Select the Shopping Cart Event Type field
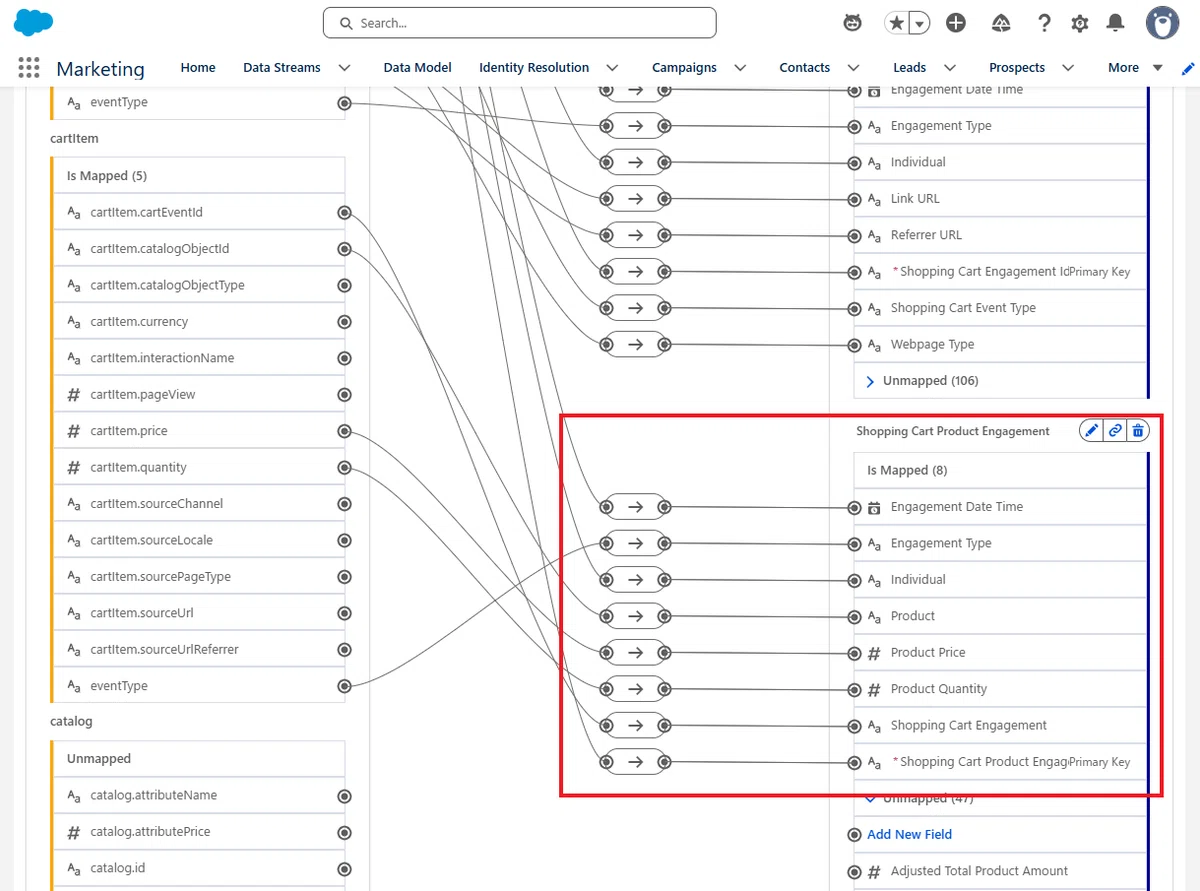Image resolution: width=1200 pixels, height=891 pixels. tap(999, 308)
